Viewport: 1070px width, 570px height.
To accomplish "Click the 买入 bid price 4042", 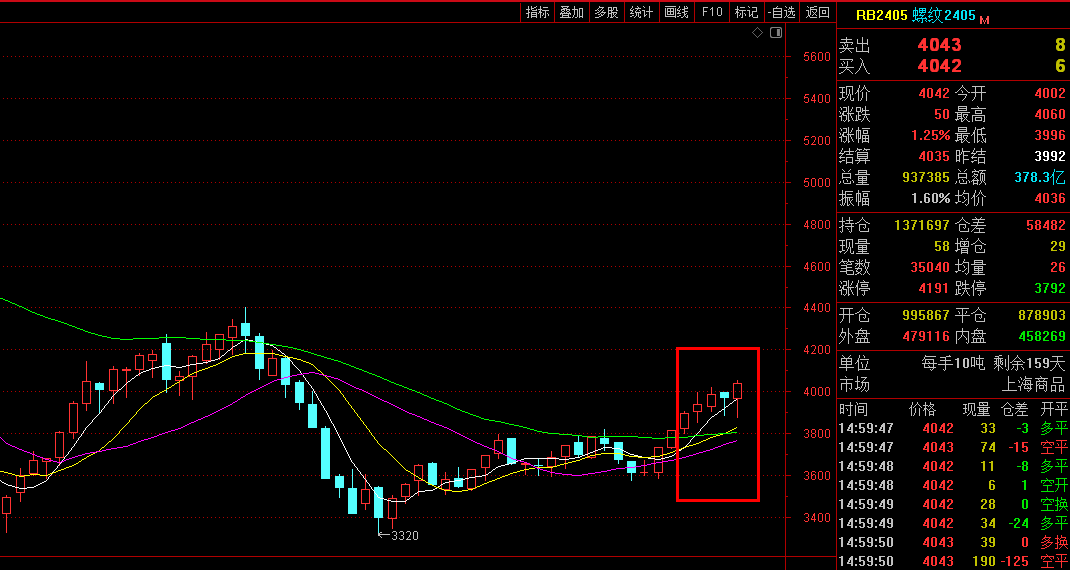I will coord(939,66).
